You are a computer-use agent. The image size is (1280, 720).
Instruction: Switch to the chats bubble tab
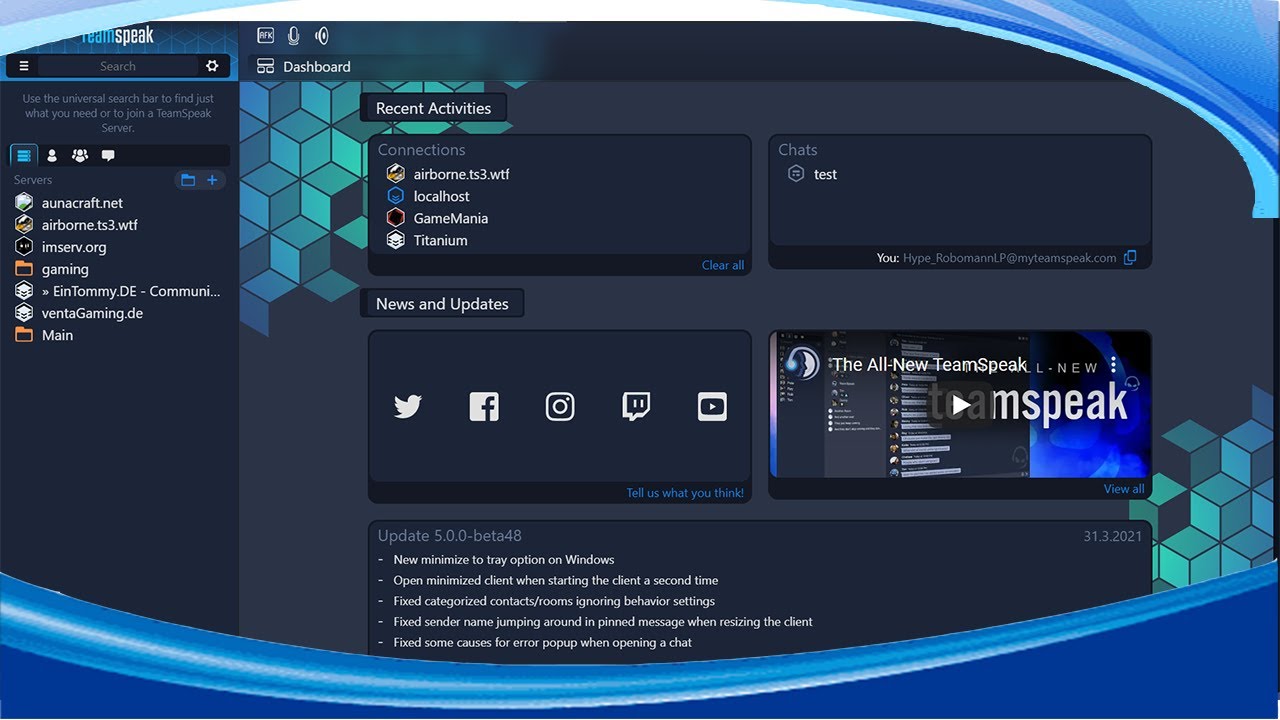click(108, 155)
